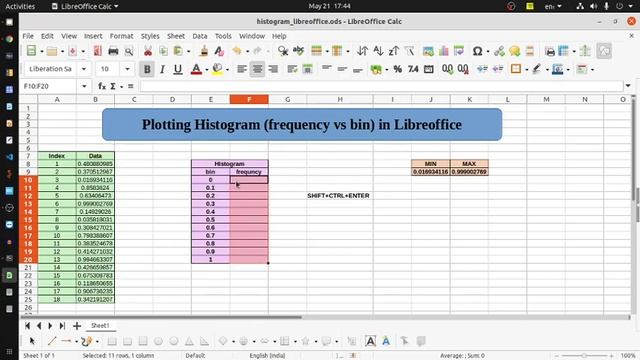Open the File menu
This screenshot has width=640, height=360.
(28, 36)
